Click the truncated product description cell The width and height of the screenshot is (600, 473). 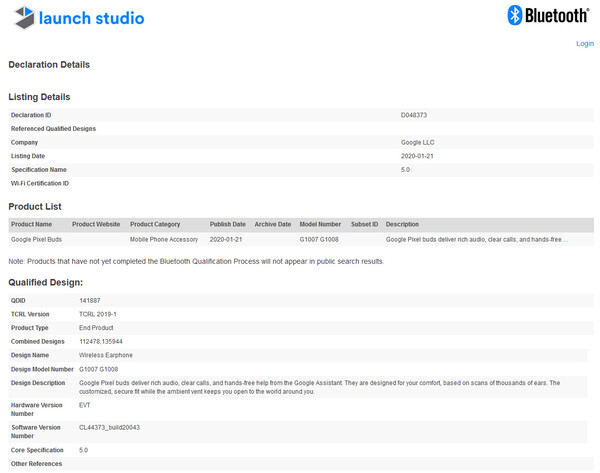[x=476, y=240]
